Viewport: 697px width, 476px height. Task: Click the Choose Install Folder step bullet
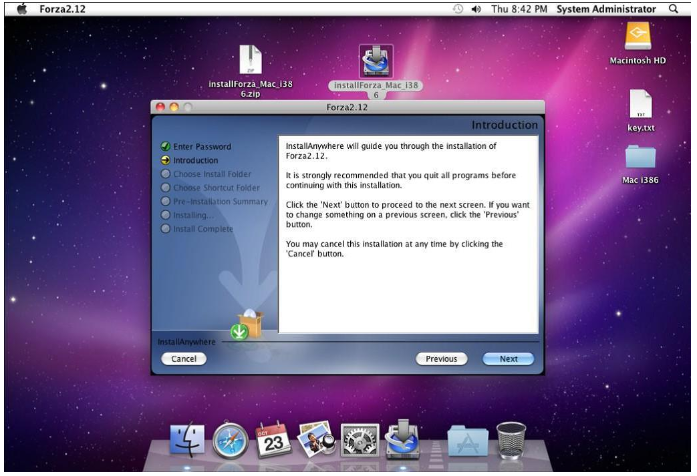[165, 174]
